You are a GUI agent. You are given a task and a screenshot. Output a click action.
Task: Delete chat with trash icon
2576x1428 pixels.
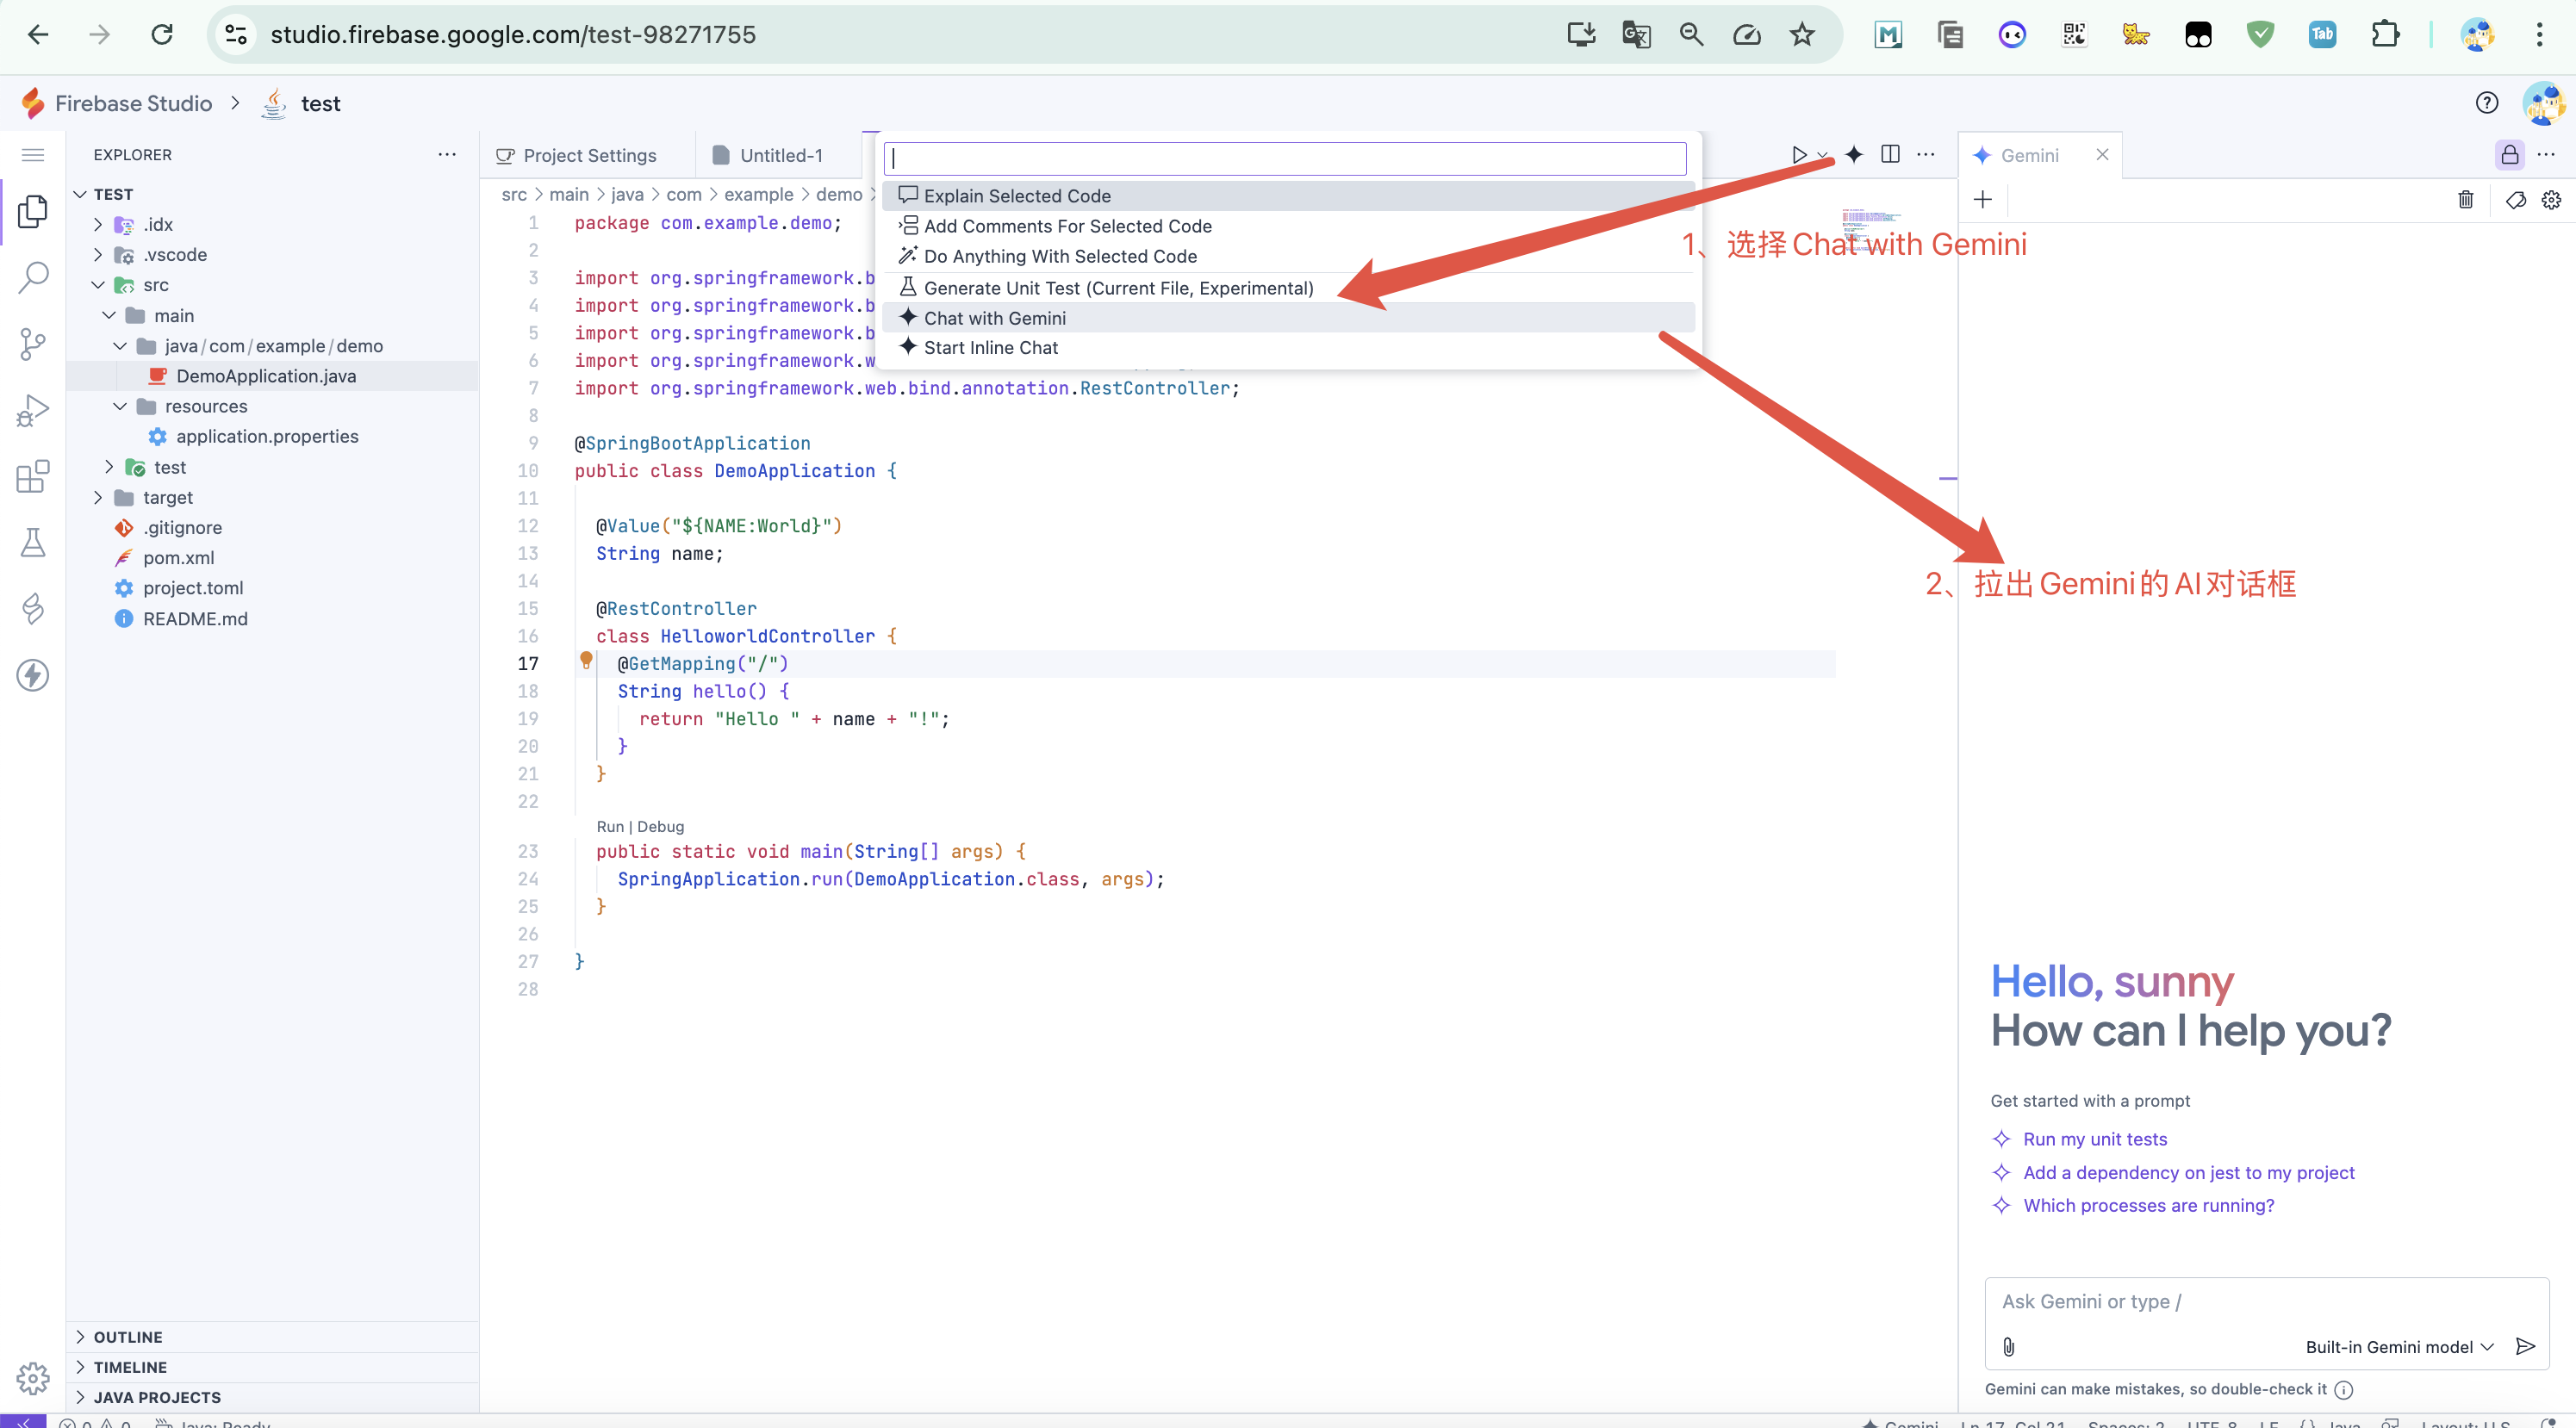2465,200
